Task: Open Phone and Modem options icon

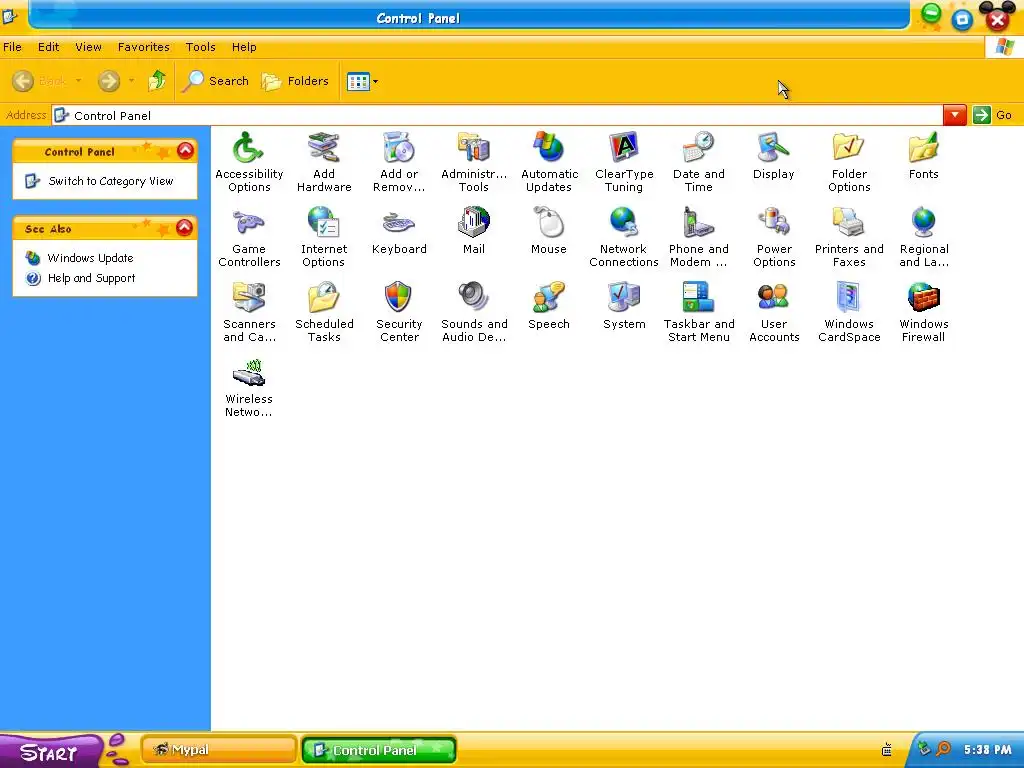Action: 699,237
